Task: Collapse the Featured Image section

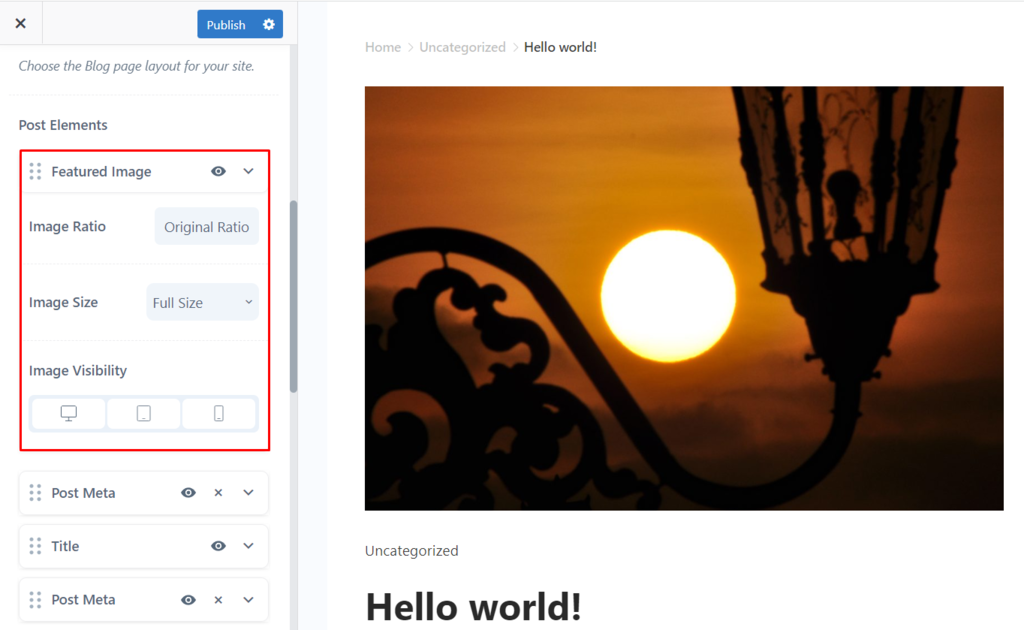Action: pyautogui.click(x=247, y=171)
